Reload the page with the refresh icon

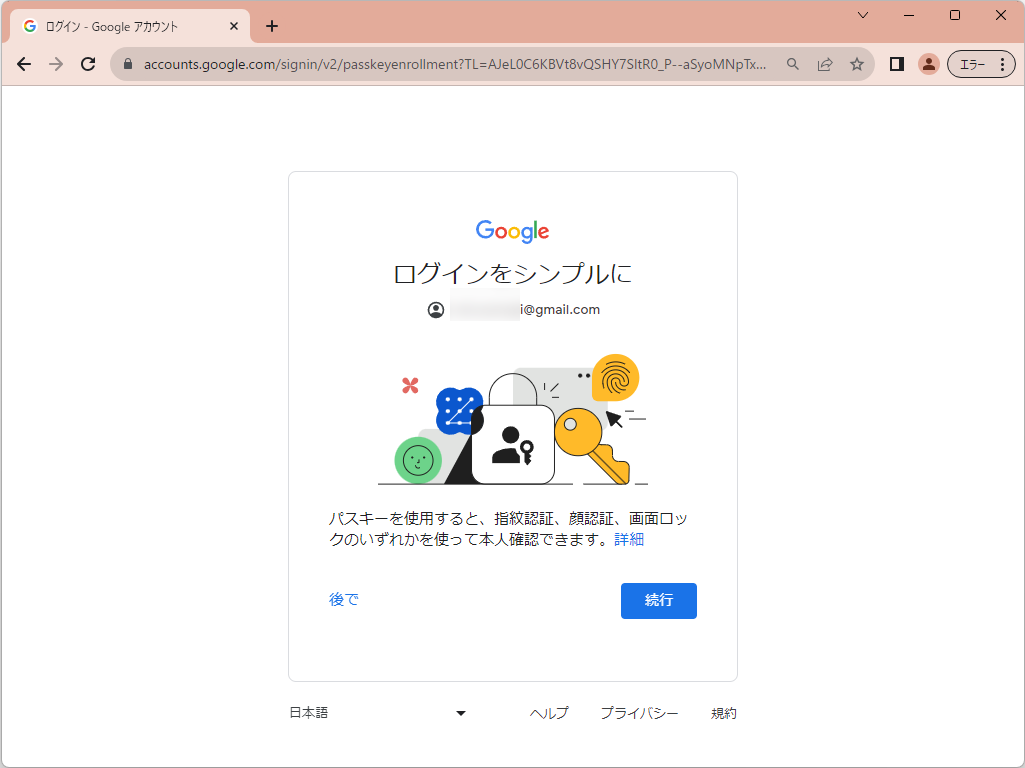(x=88, y=63)
